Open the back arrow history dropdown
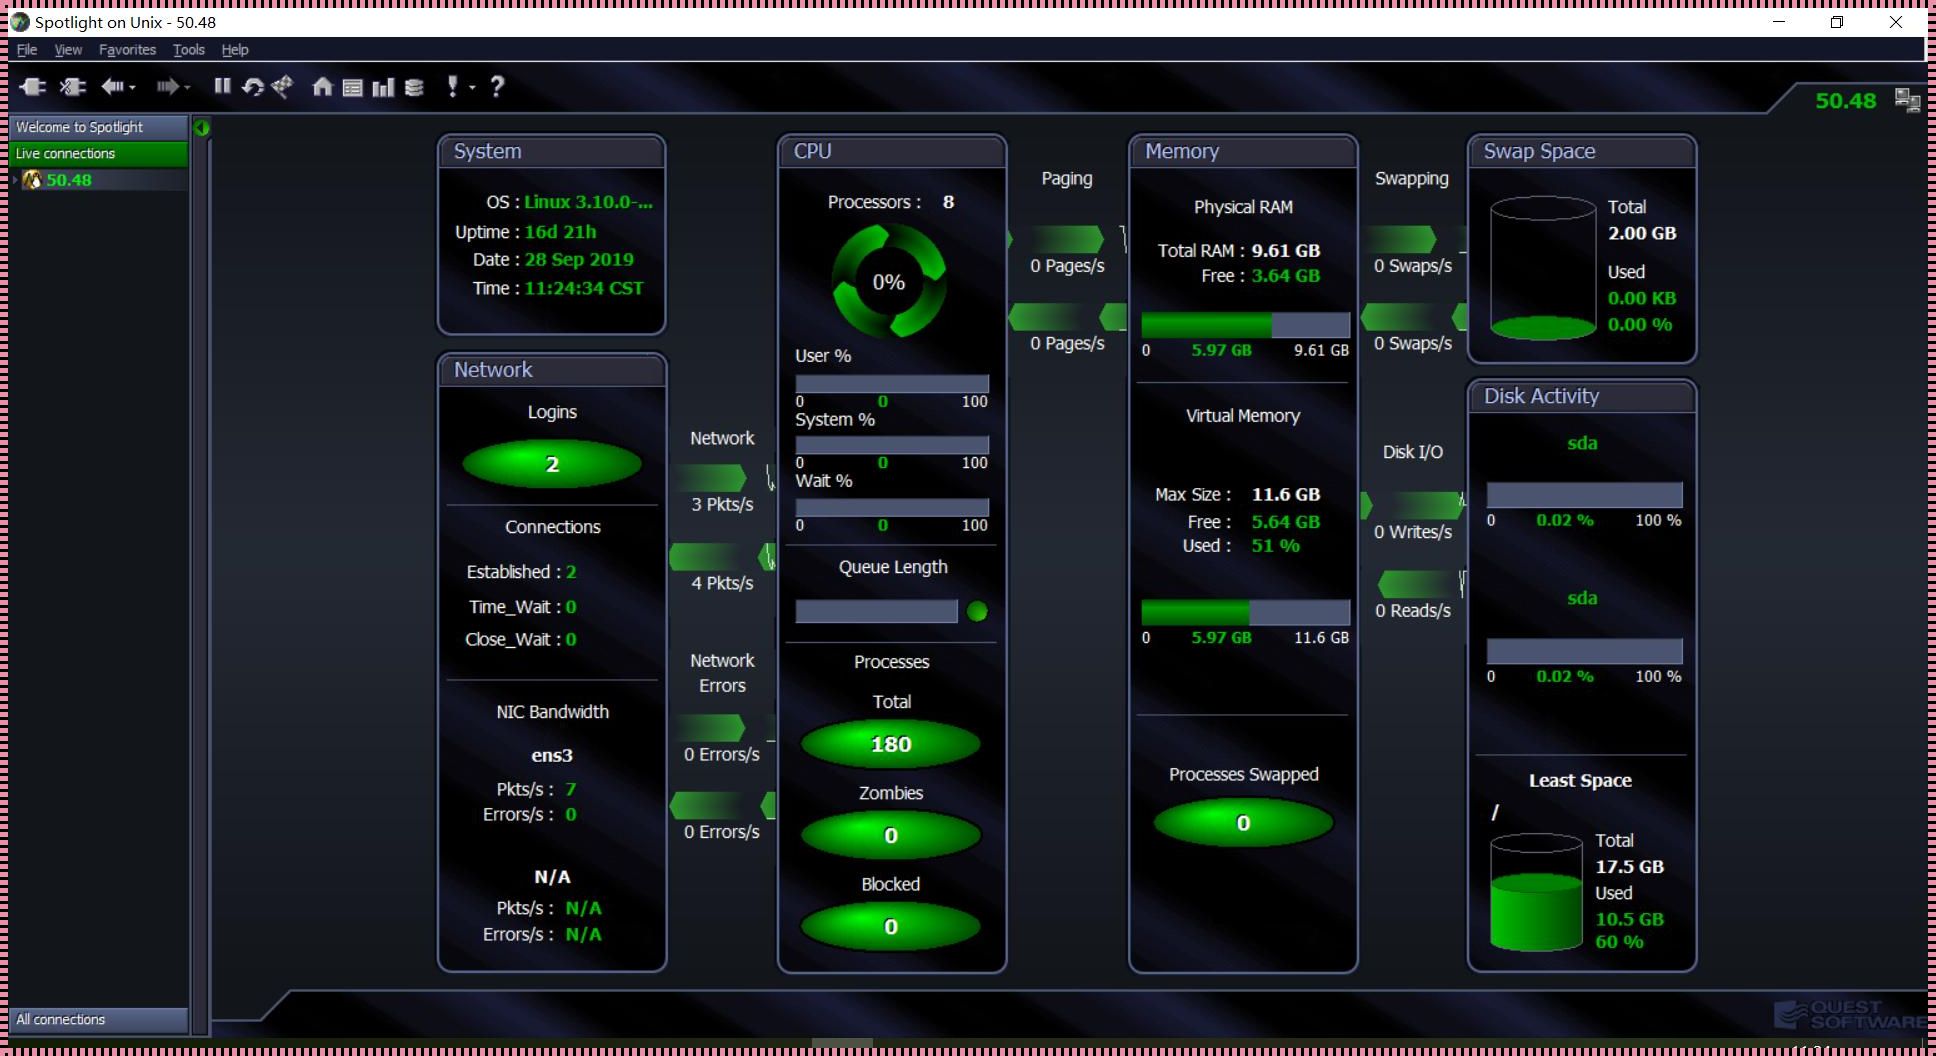The height and width of the screenshot is (1056, 1936). tap(132, 88)
